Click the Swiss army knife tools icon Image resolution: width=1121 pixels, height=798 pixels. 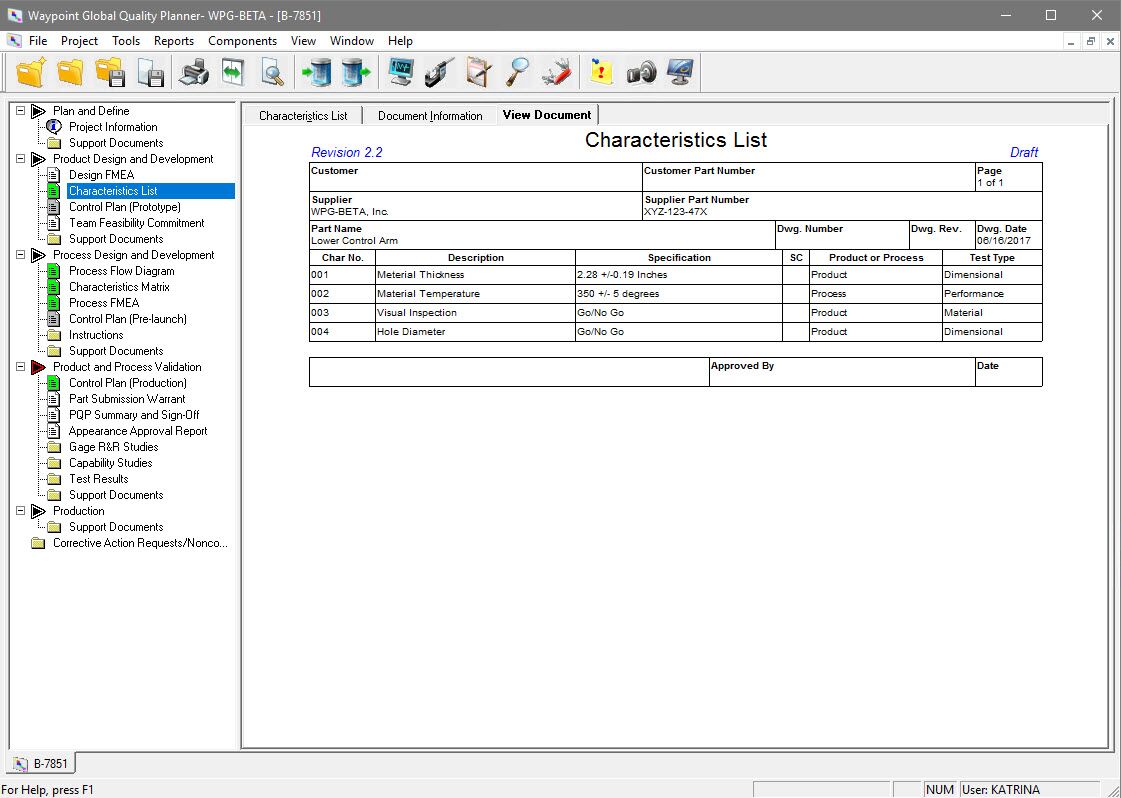pos(557,72)
